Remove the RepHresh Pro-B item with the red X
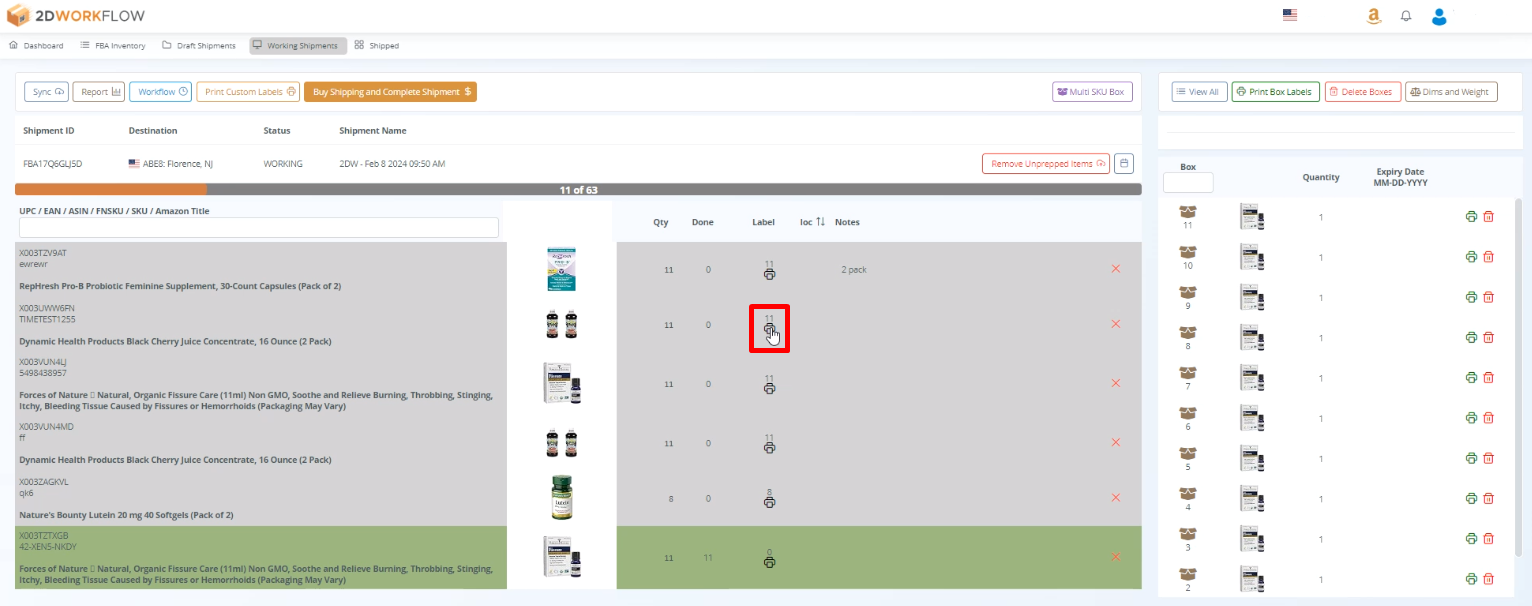Viewport: 1532px width, 606px height. coord(1115,268)
